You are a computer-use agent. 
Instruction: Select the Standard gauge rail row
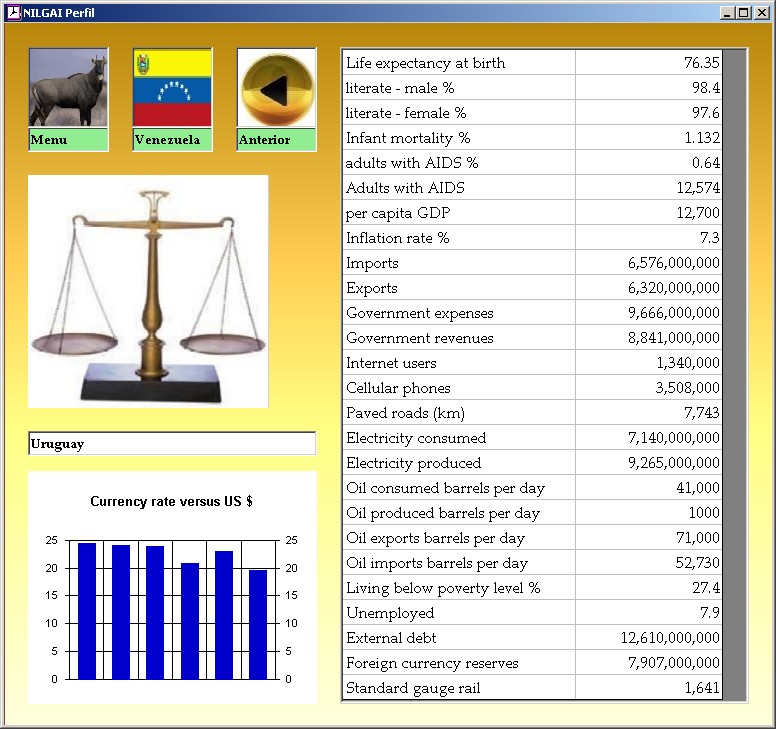(459, 688)
